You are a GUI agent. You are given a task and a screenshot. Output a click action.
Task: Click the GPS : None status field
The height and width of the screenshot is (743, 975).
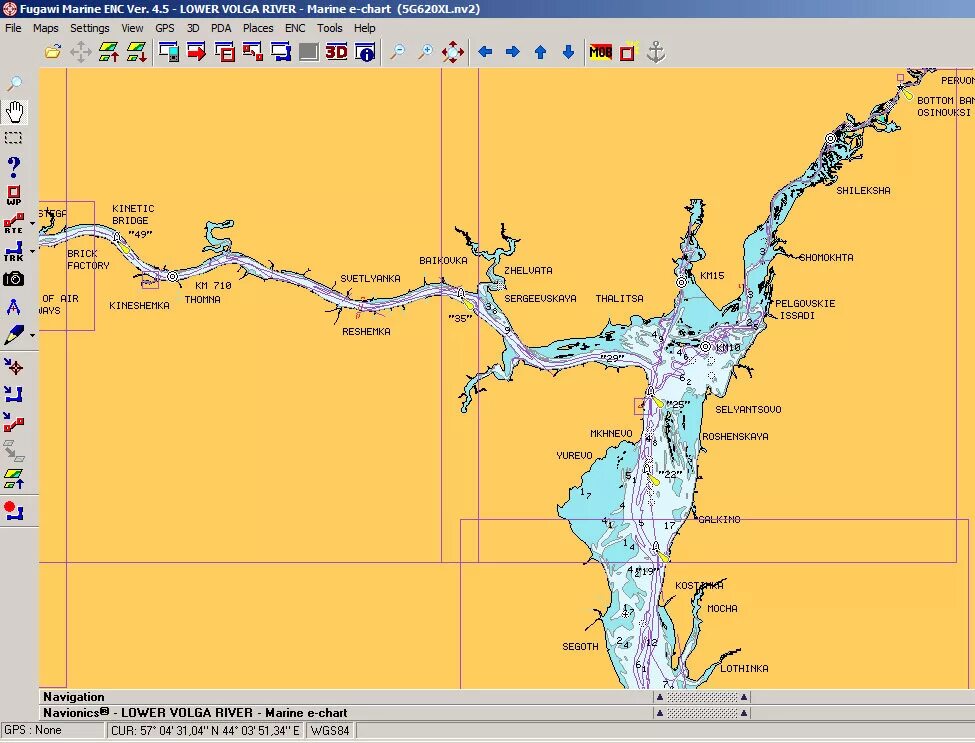(53, 731)
